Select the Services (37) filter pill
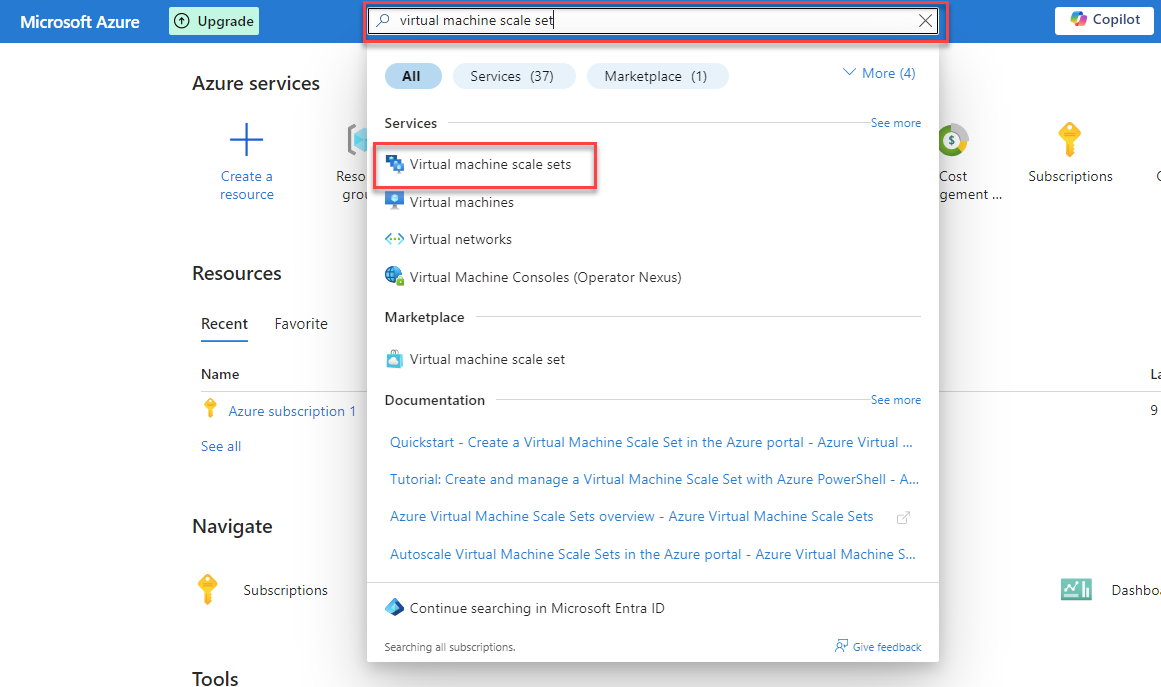The image size is (1161, 687). [514, 76]
